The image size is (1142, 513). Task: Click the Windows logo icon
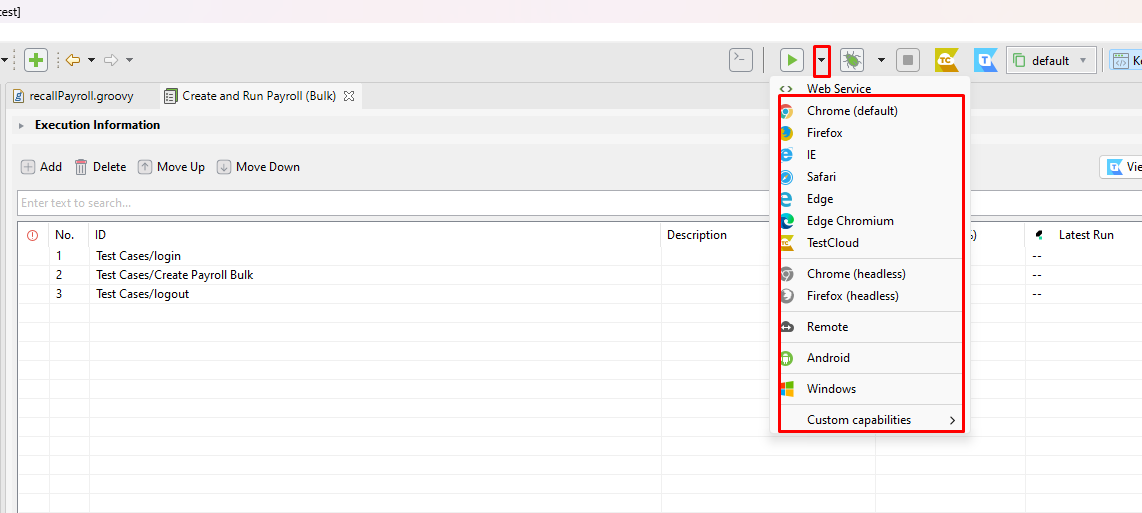pos(787,388)
